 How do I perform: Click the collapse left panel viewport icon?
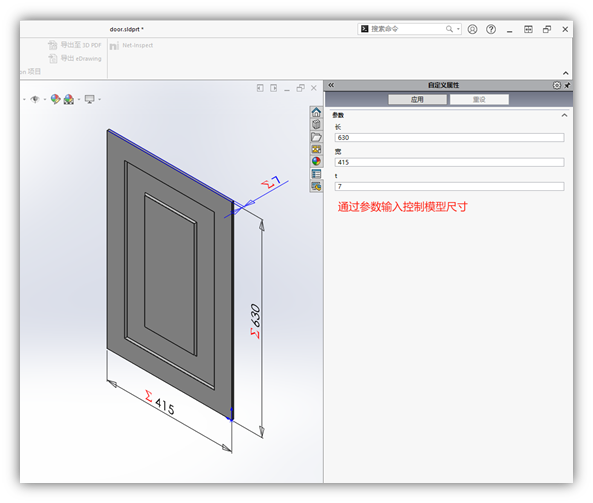[x=260, y=88]
